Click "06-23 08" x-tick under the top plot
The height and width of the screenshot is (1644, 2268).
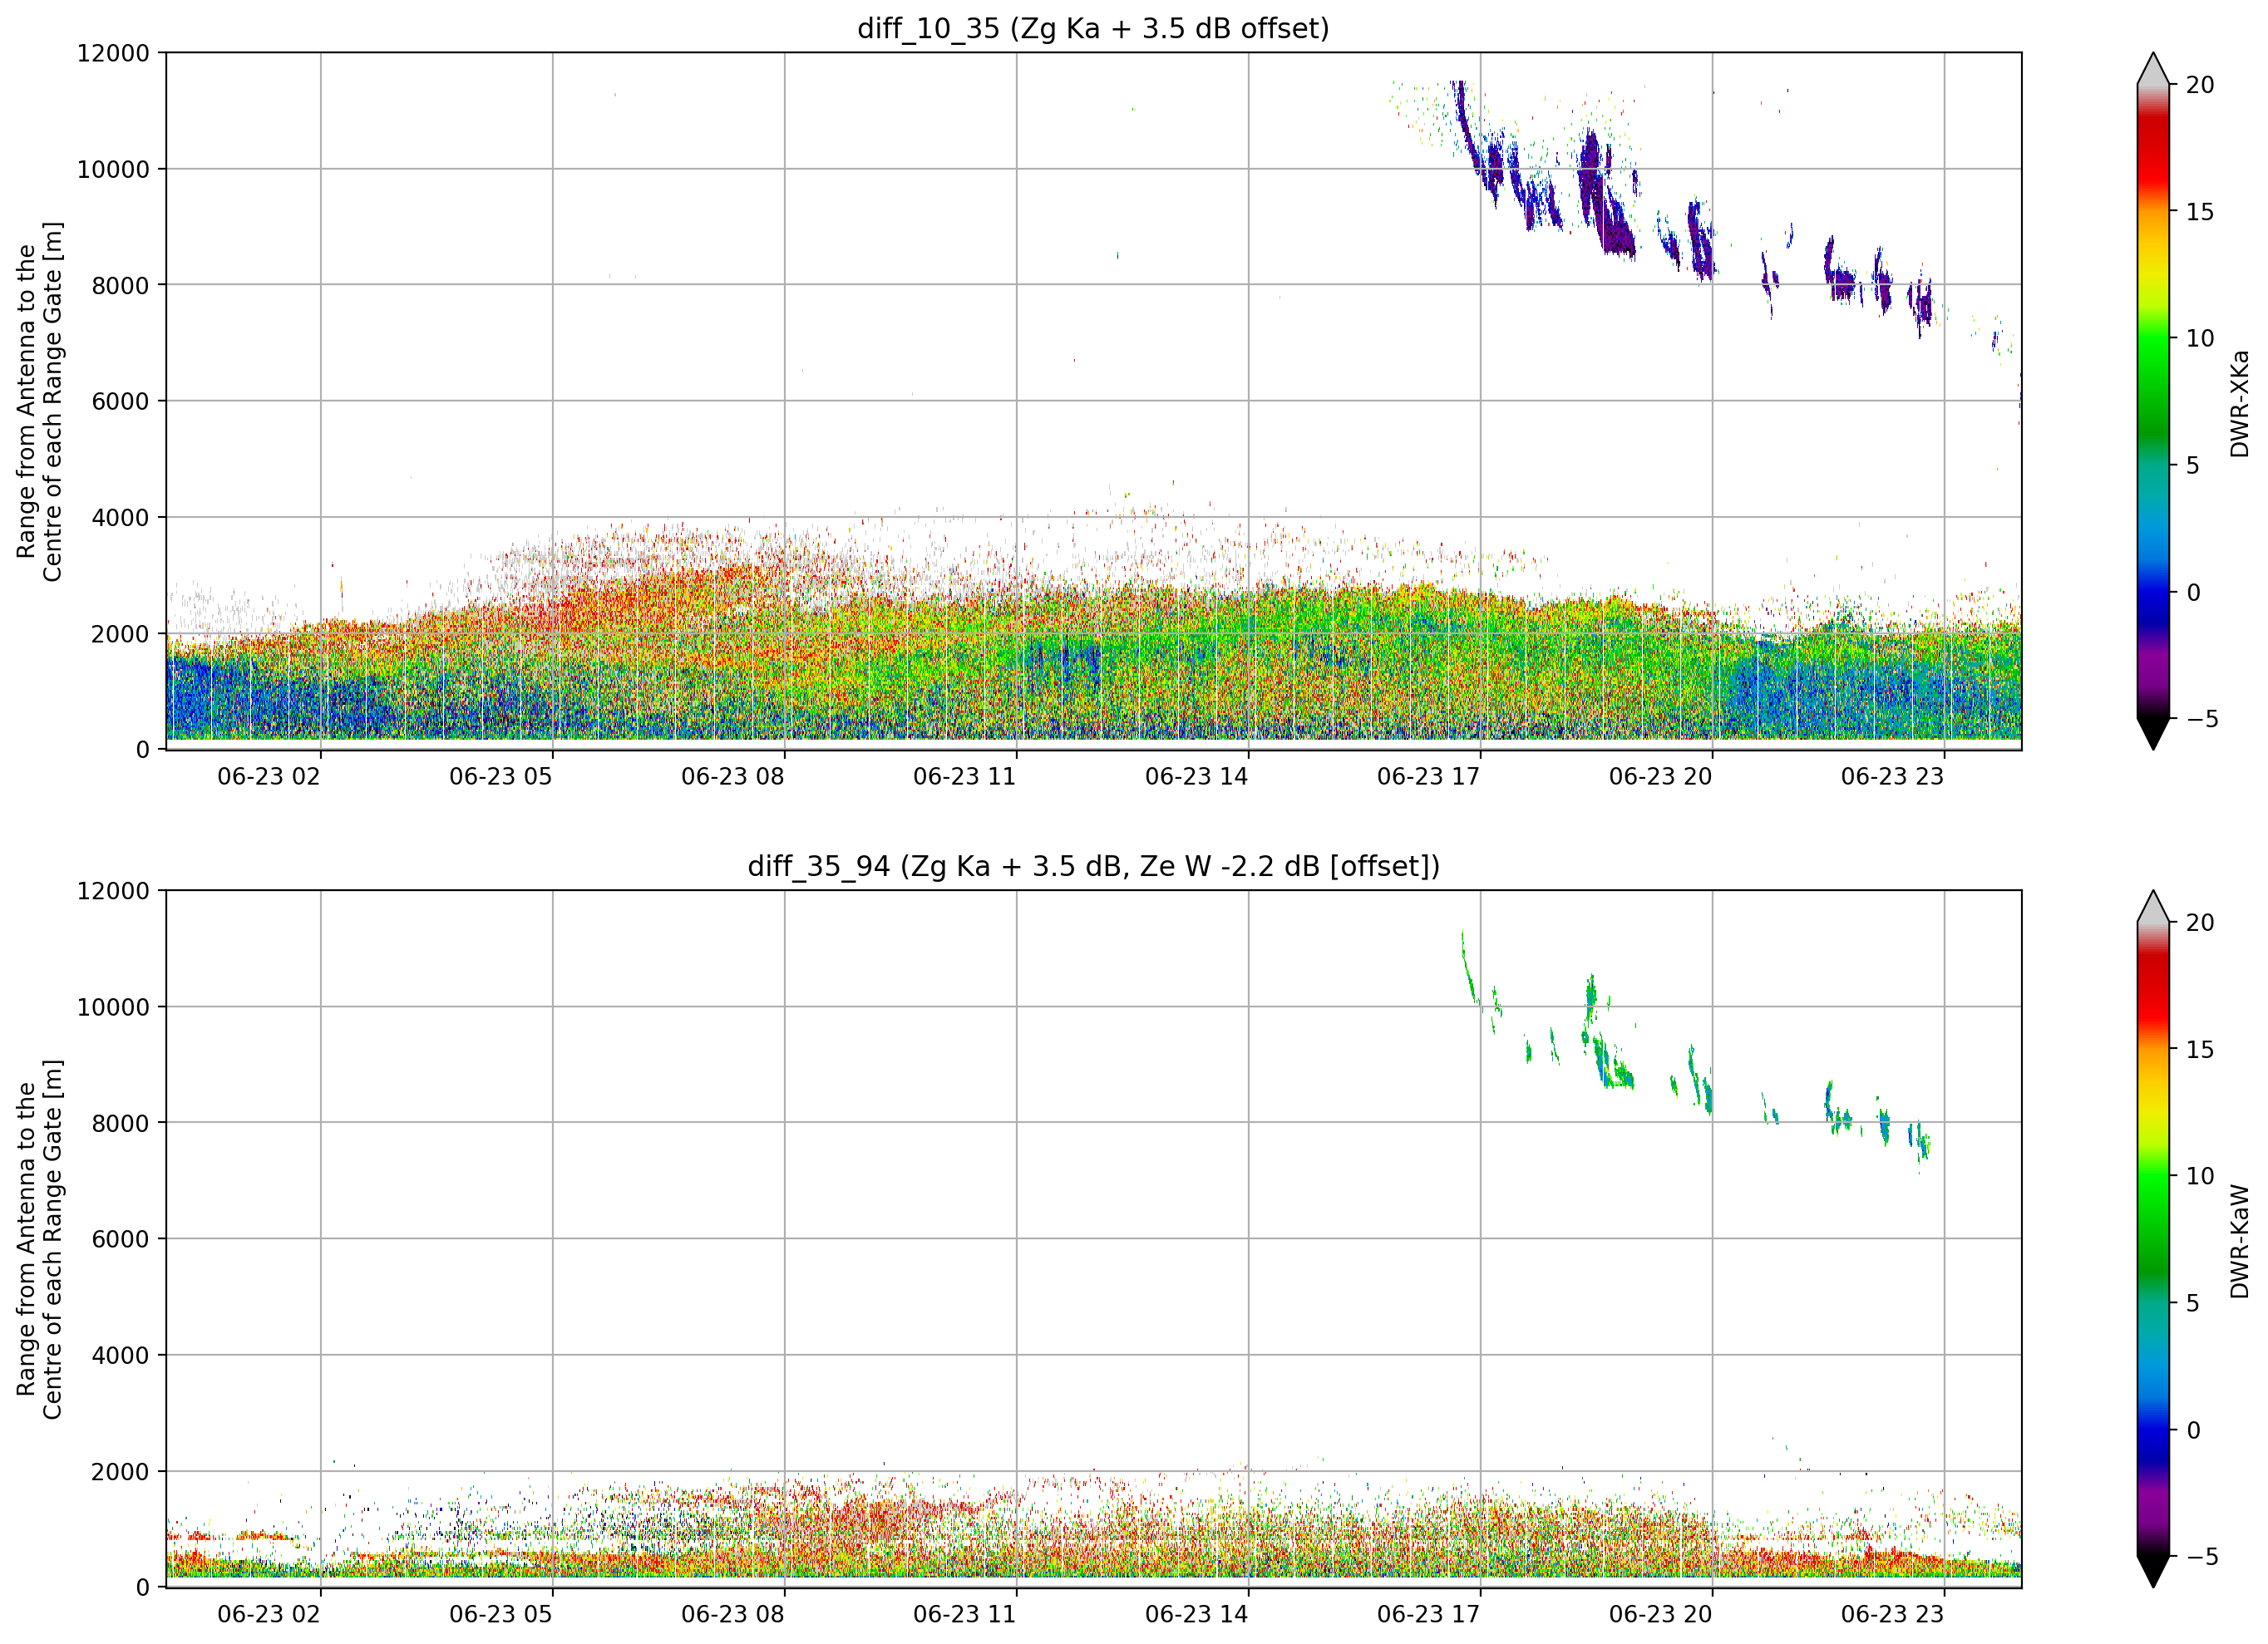point(733,777)
